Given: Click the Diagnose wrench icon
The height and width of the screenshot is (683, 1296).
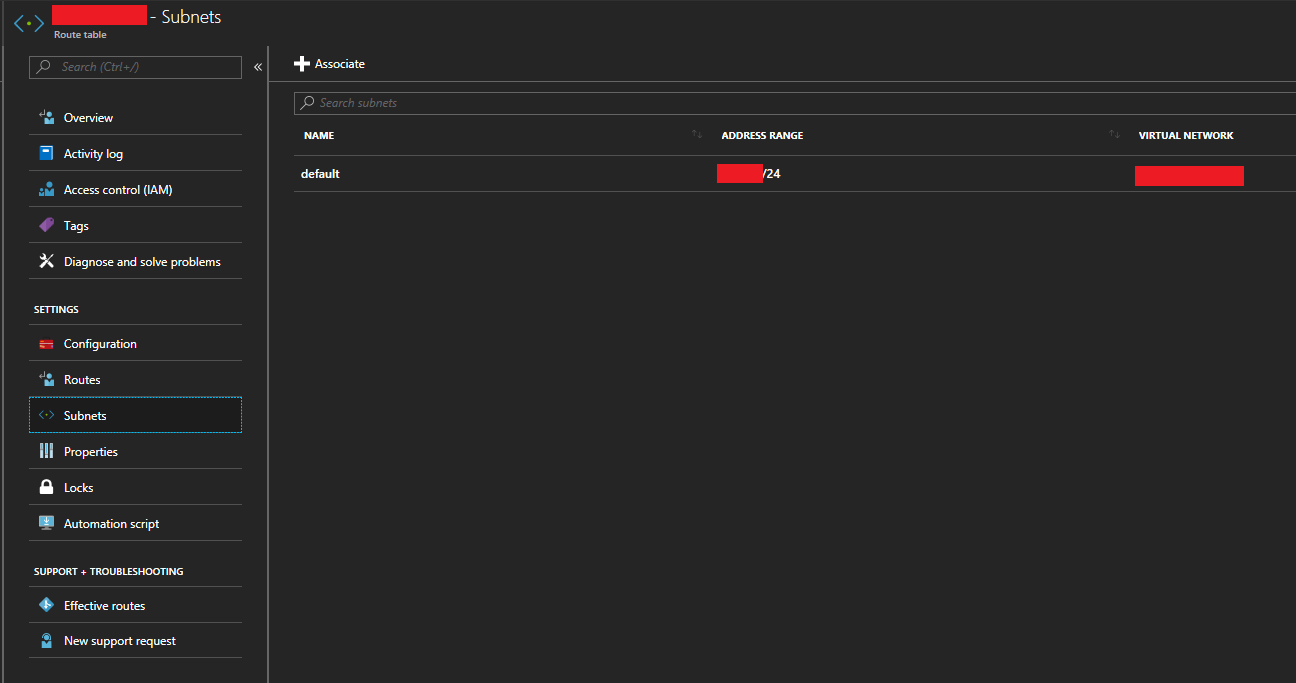Looking at the screenshot, I should 46,261.
